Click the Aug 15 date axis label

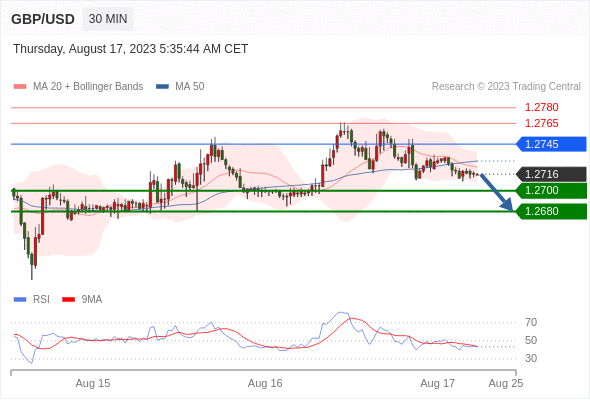93,383
